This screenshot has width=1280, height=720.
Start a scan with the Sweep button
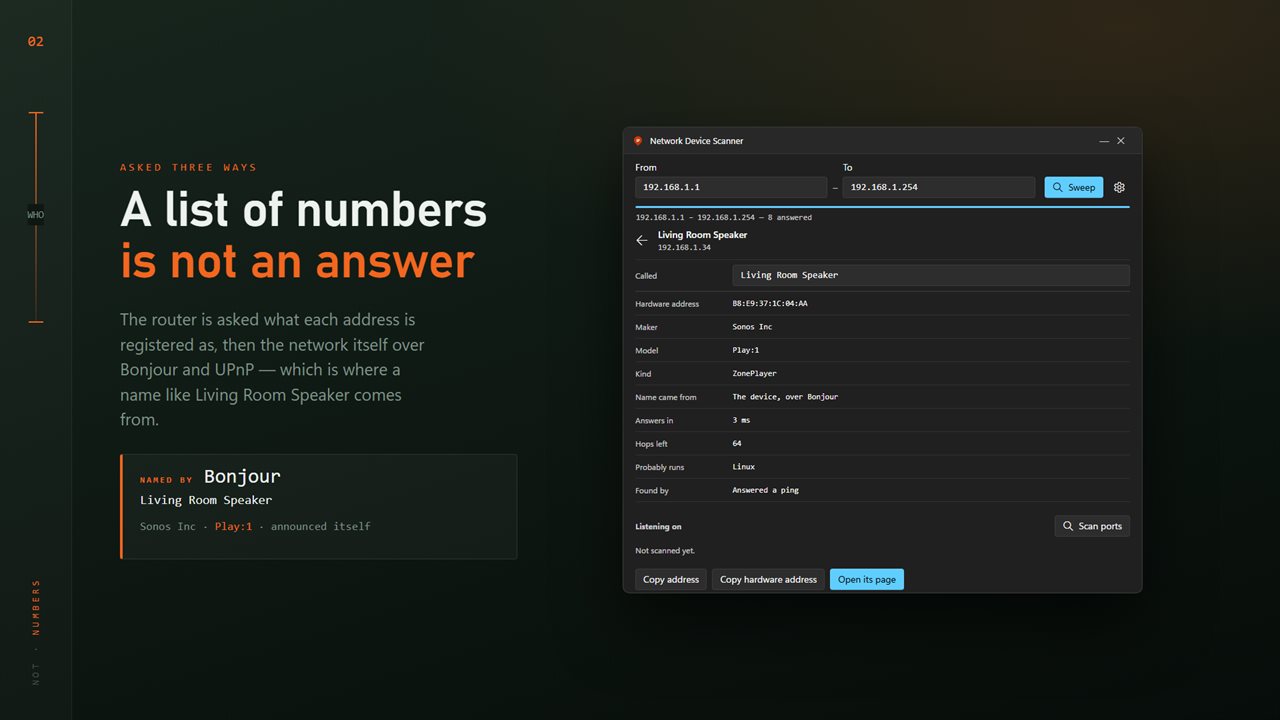pyautogui.click(x=1074, y=187)
